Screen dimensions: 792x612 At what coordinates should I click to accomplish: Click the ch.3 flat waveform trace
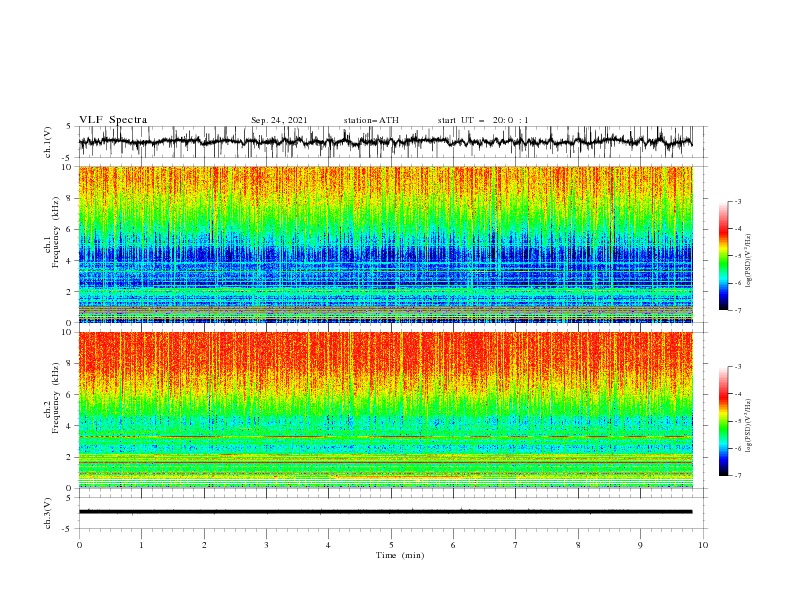(385, 512)
